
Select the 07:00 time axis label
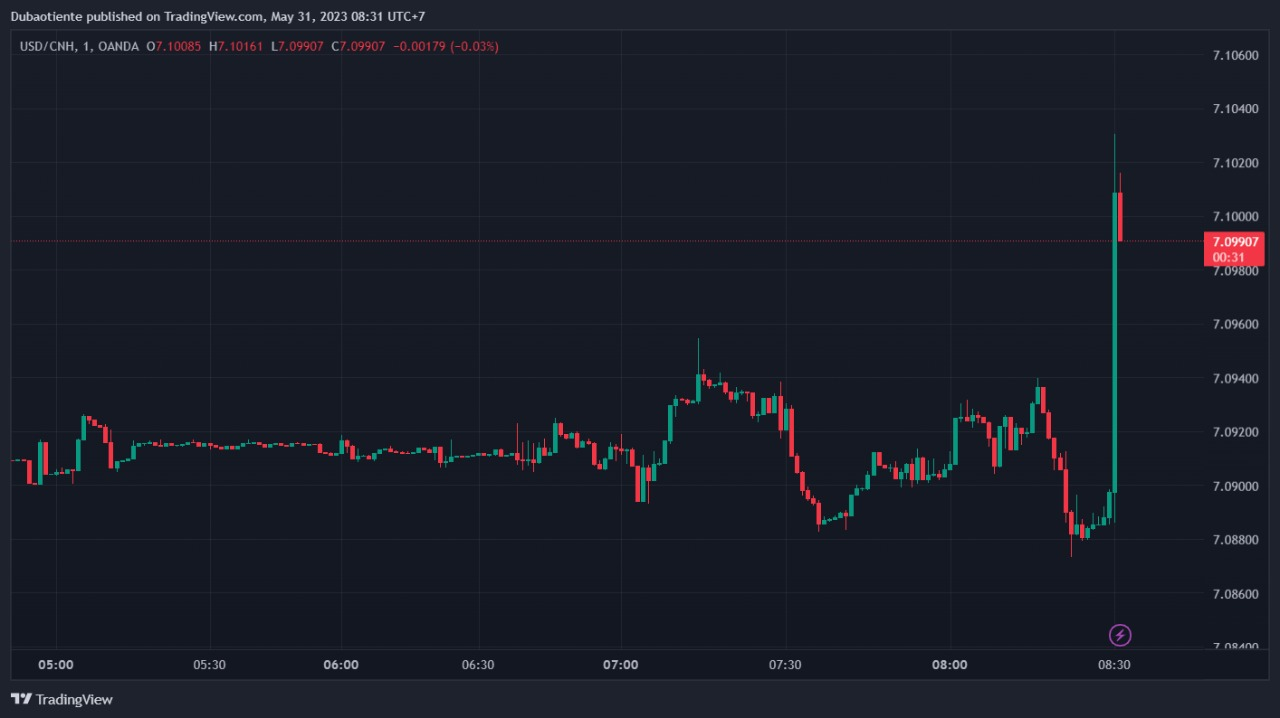click(x=621, y=665)
